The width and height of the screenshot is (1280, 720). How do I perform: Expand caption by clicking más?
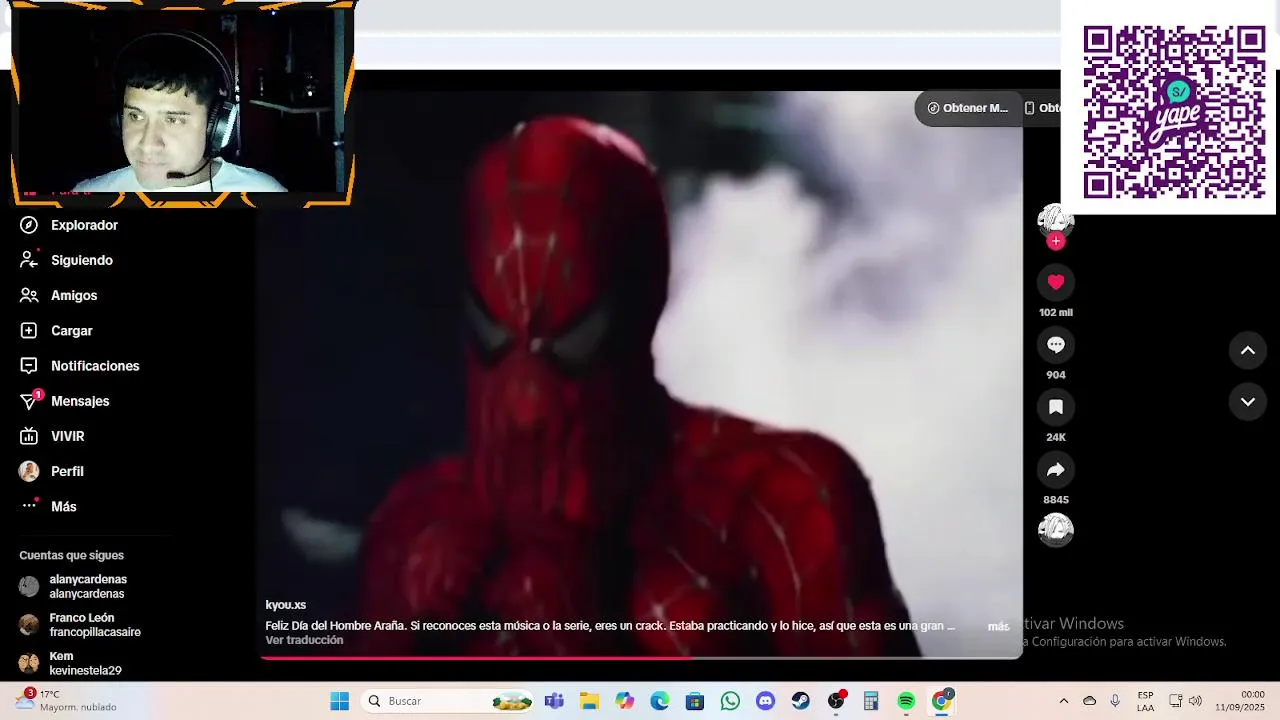click(x=998, y=627)
